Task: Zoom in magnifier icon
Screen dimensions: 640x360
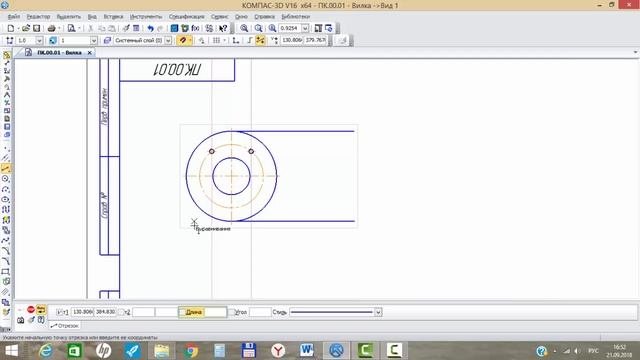Action: tap(244, 28)
